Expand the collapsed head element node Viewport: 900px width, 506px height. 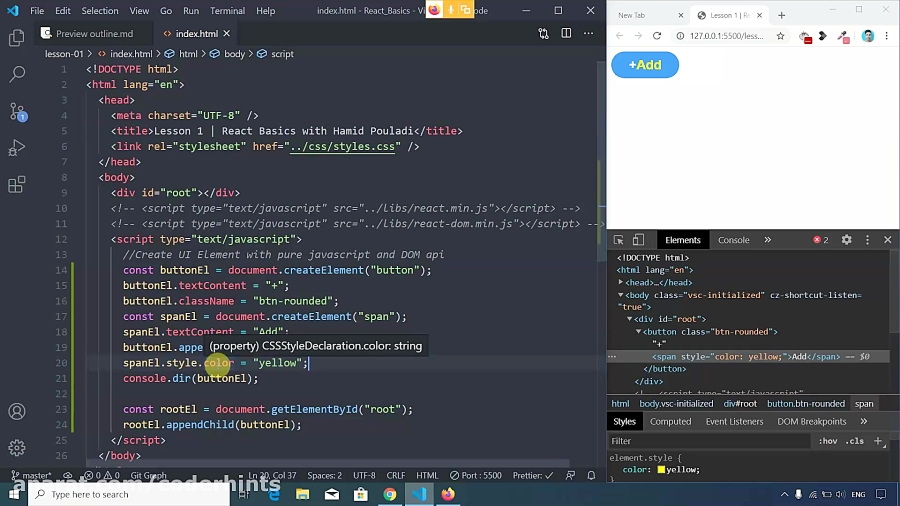621,283
